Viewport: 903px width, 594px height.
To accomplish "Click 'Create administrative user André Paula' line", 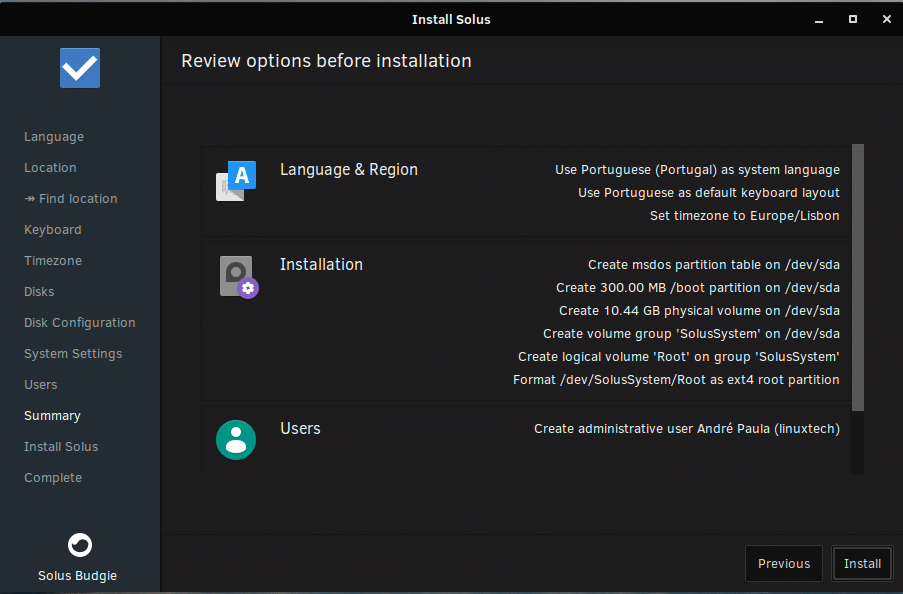I will pyautogui.click(x=687, y=429).
